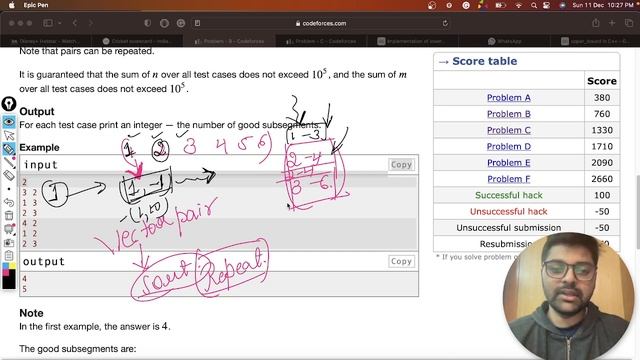This screenshot has height=360, width=640.
Task: Open the Epic Pen logo menu
Action: [9, 104]
